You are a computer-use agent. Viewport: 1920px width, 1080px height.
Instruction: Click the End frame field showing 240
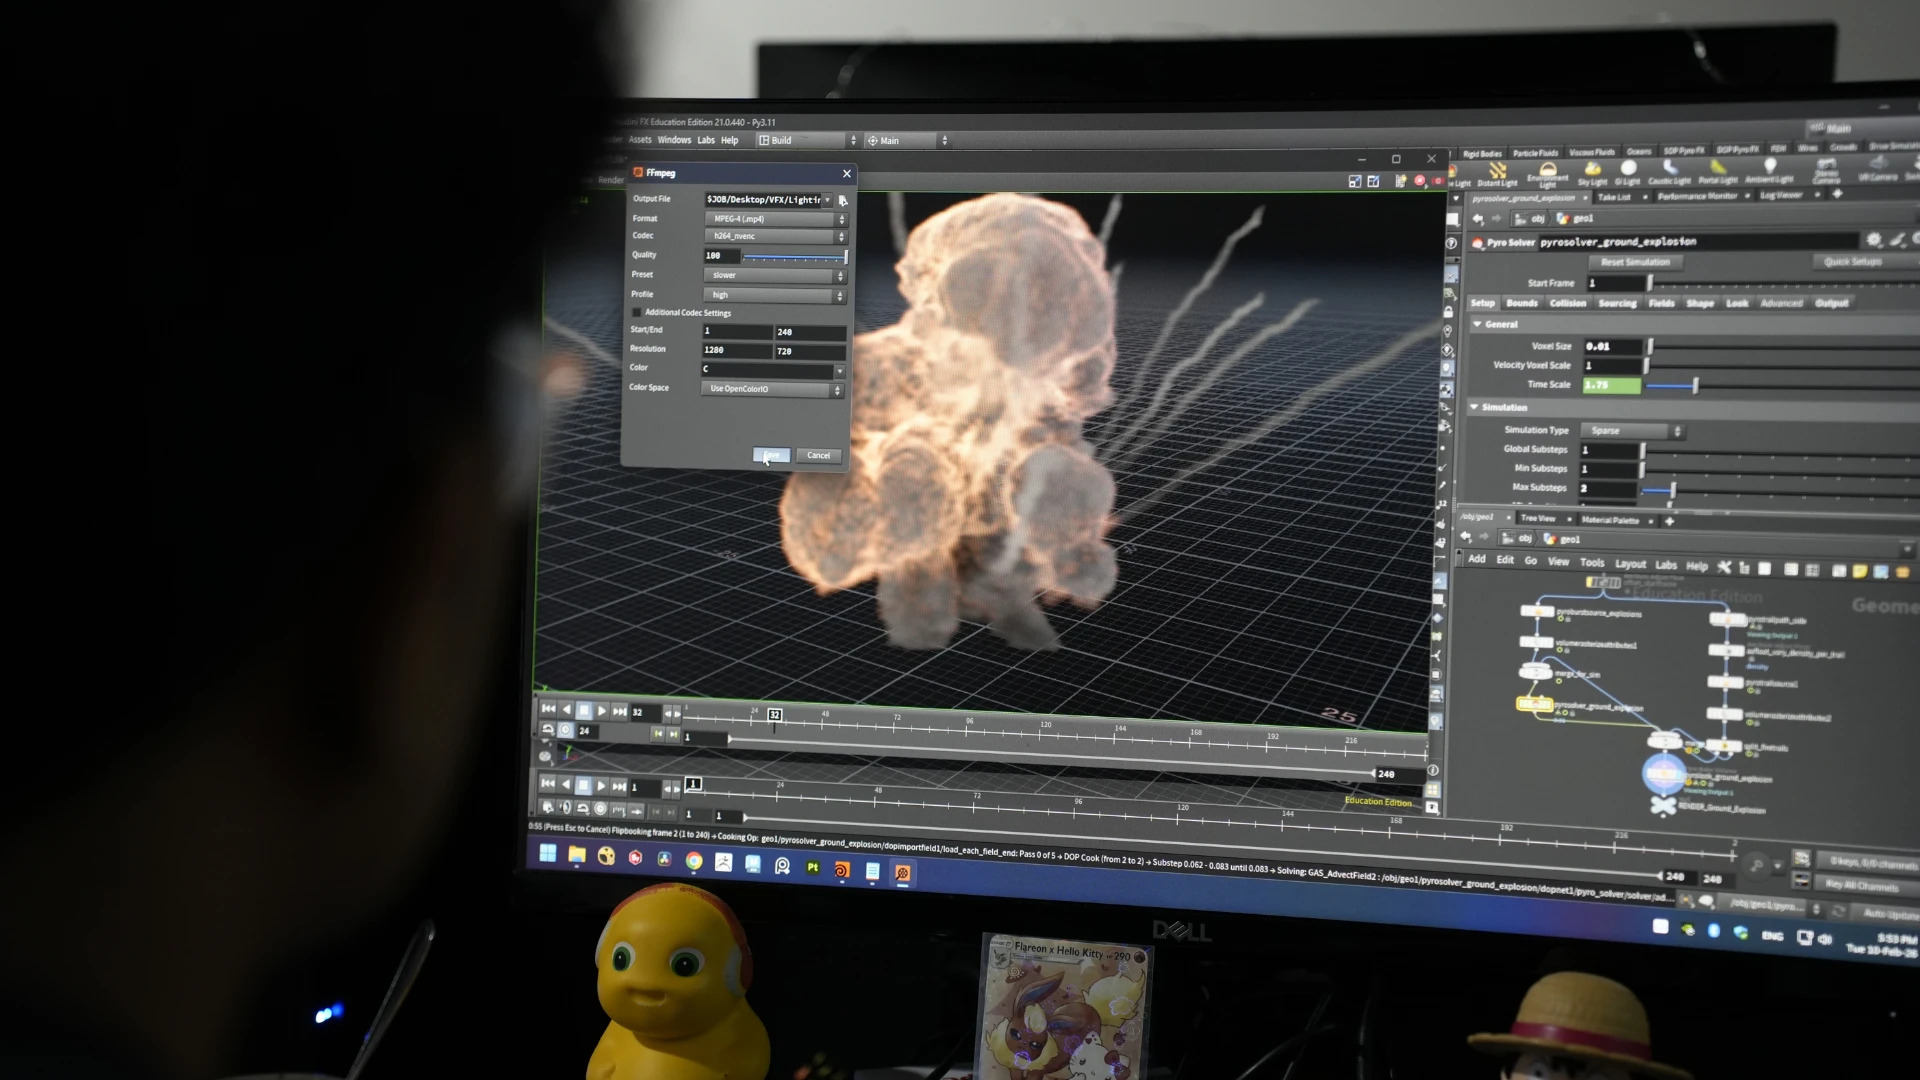(x=810, y=332)
